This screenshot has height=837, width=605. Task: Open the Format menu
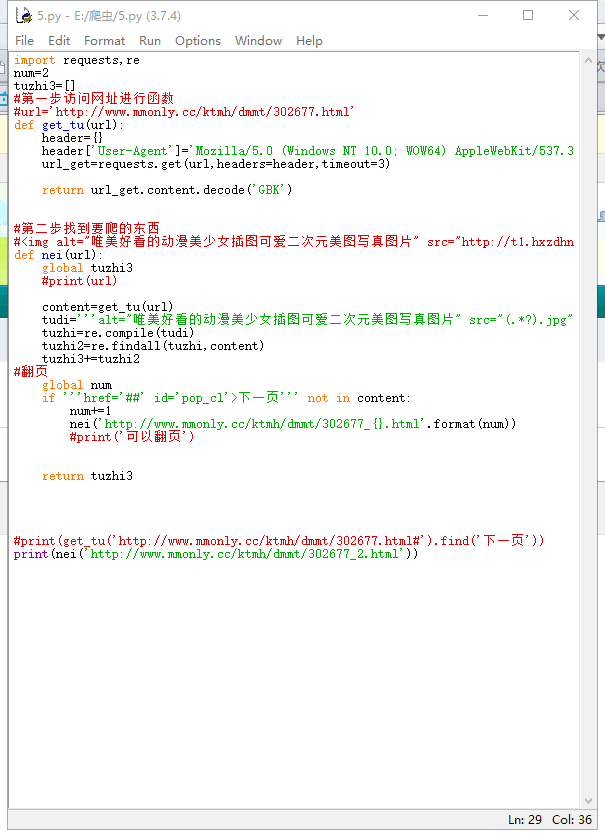click(x=104, y=41)
